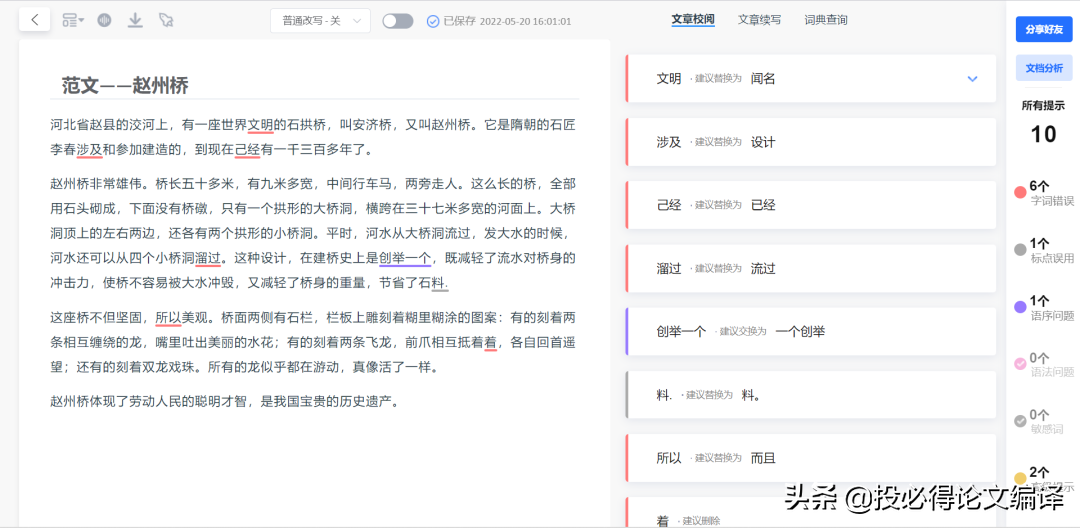Viewport: 1080px width, 528px height.
Task: Open the layout list icon menu
Action: 72,21
